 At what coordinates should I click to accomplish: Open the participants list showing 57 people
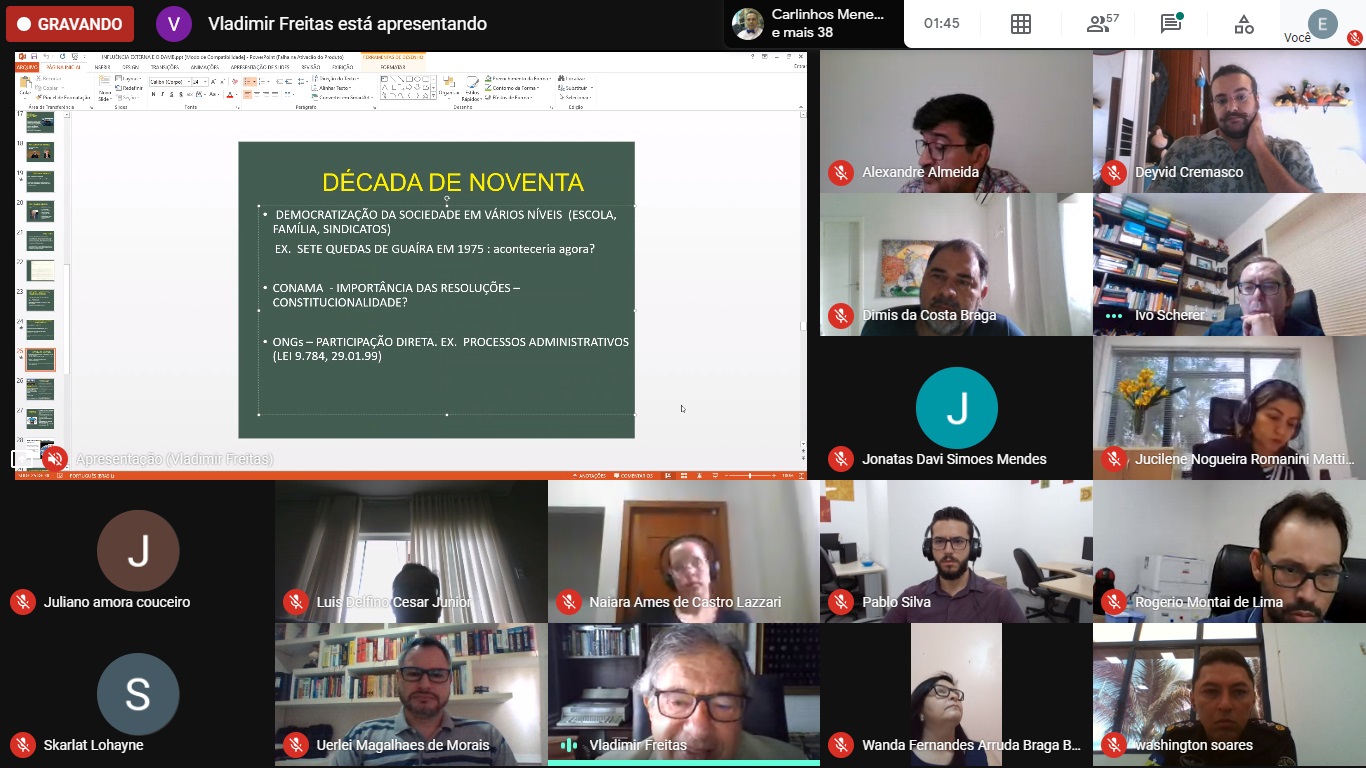1102,24
